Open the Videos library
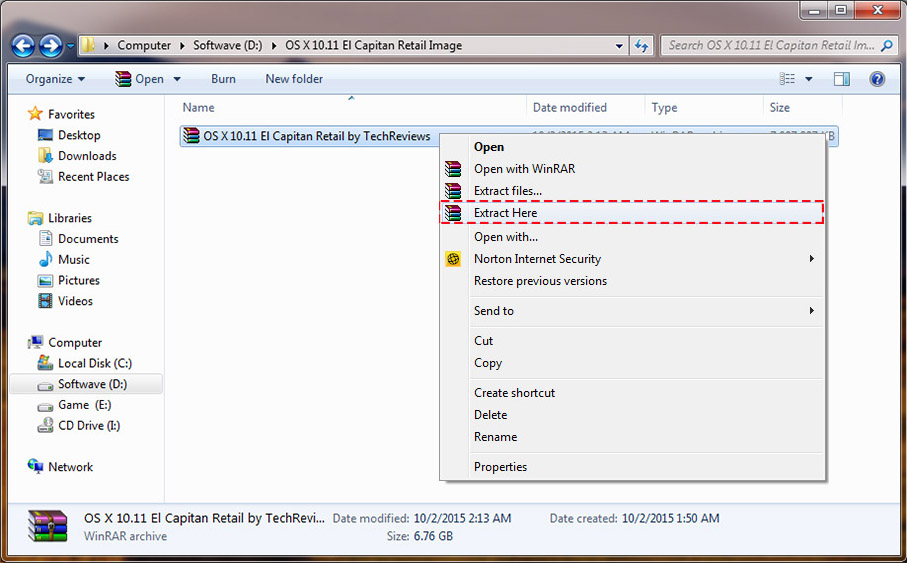The image size is (907, 563). [75, 301]
